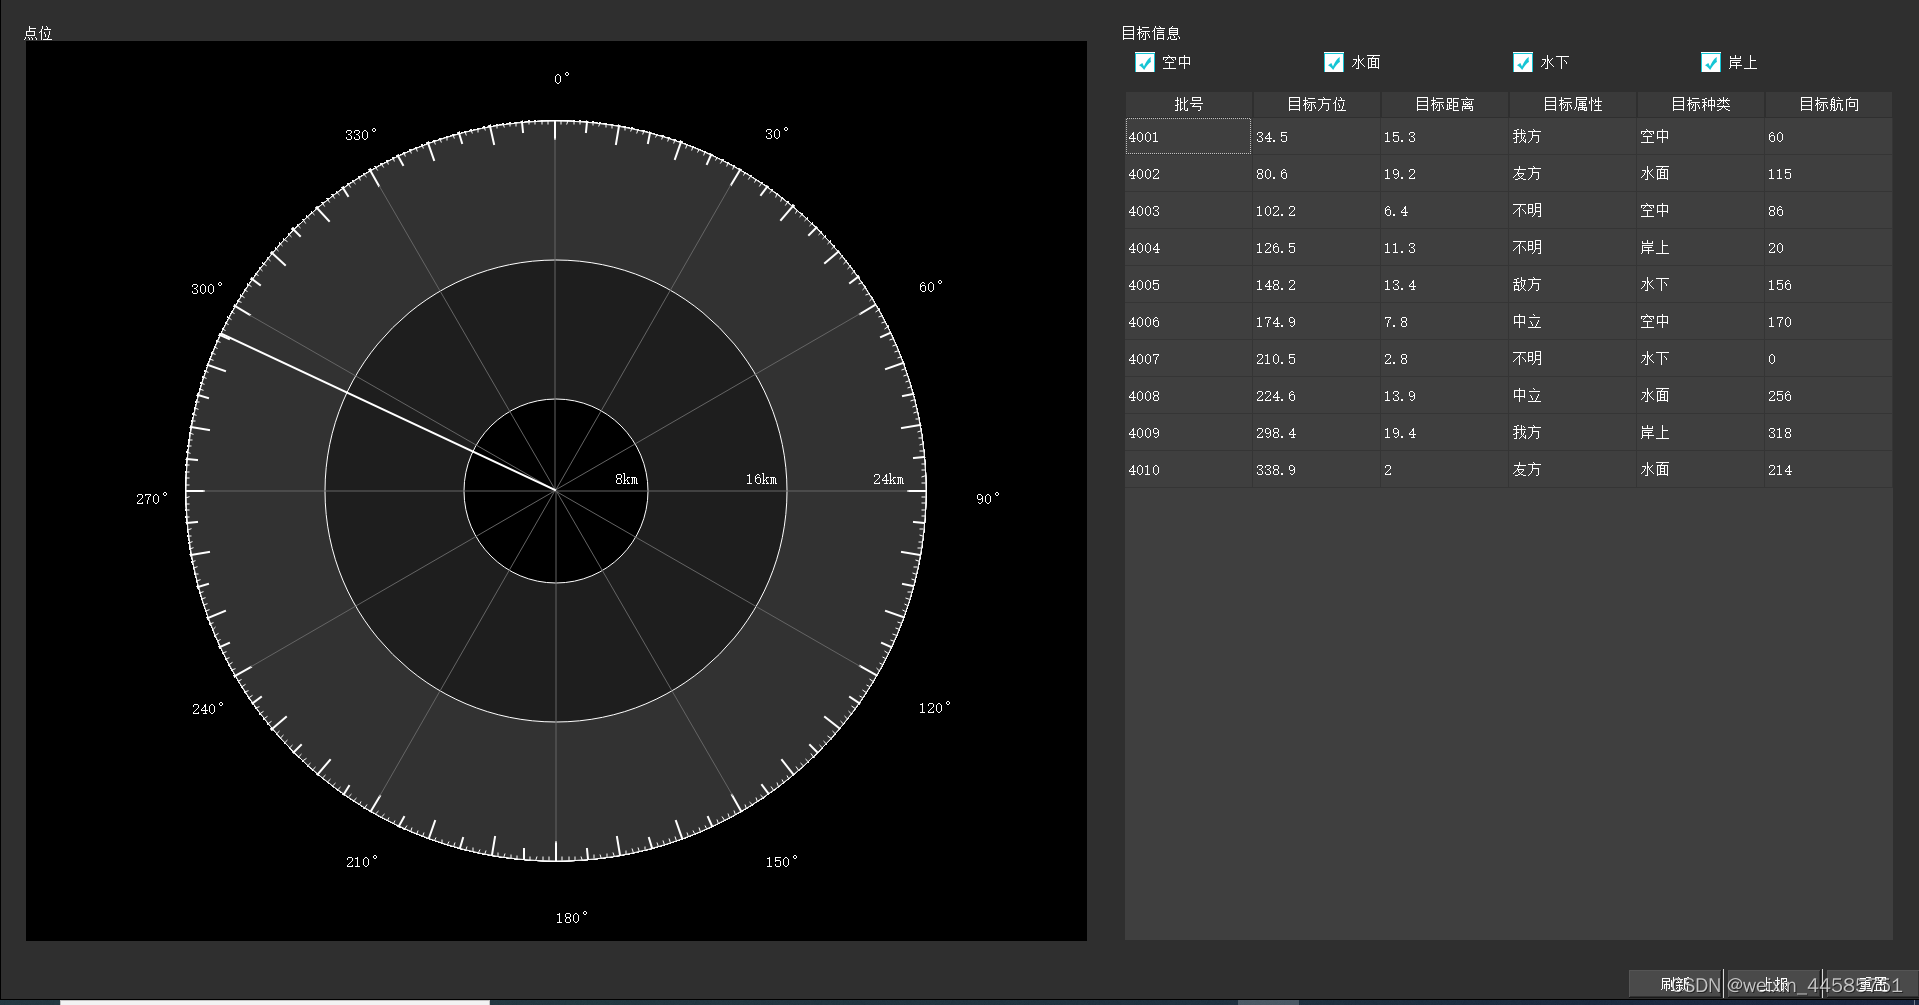Click heading value 214 in row 4010
Screen dimensions: 1919x1005
[x=1829, y=470]
